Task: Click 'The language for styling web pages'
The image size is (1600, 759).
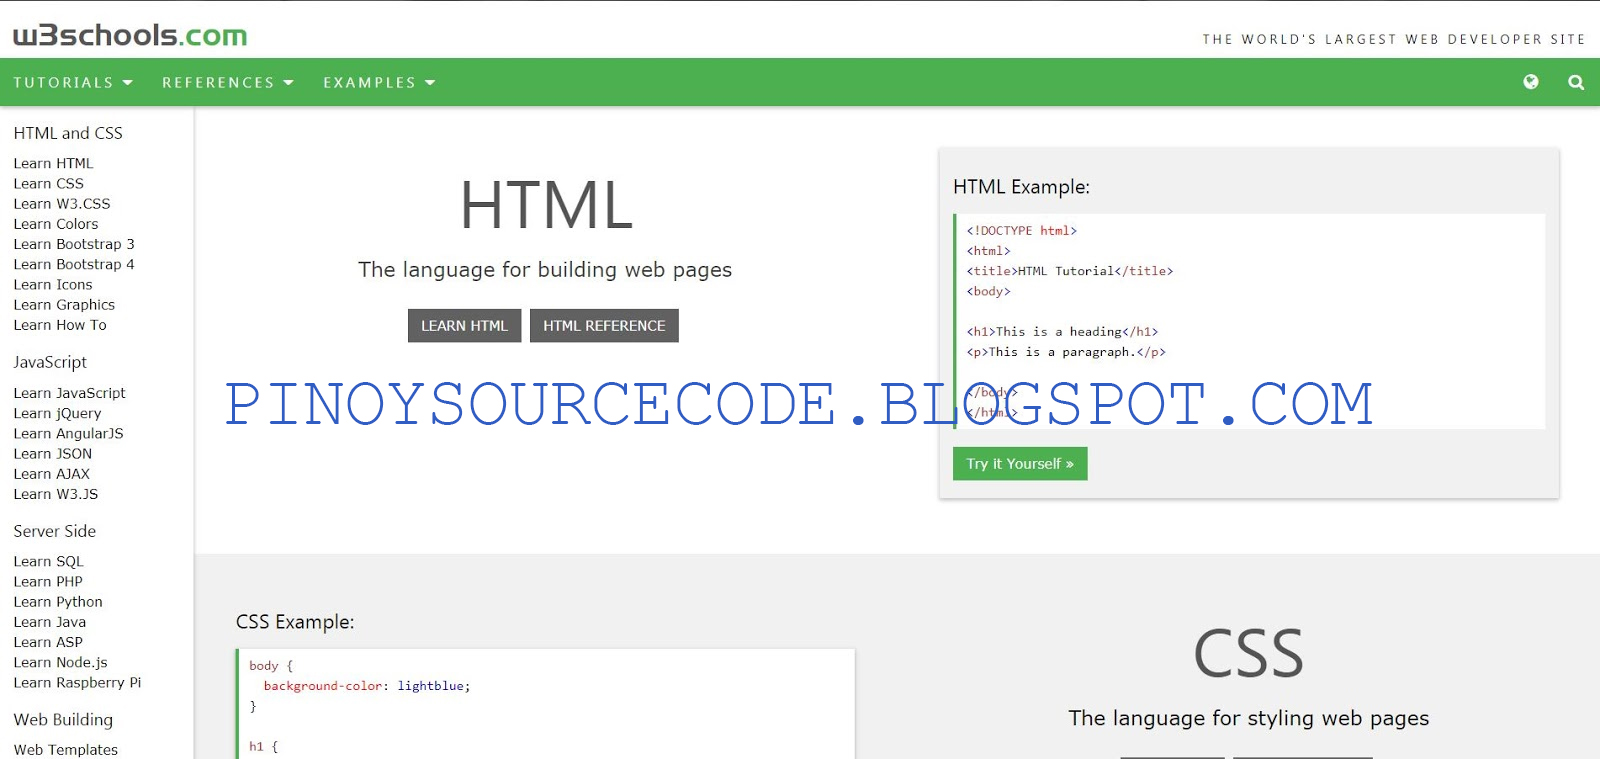Action: tap(1249, 718)
